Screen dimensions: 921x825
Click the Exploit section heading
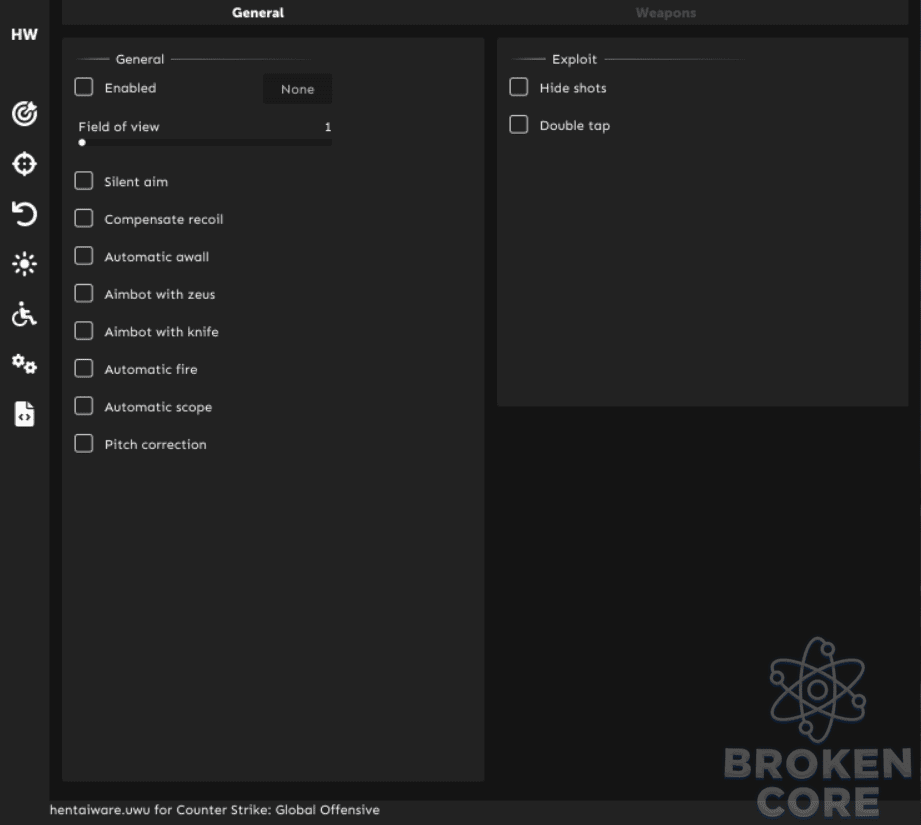pyautogui.click(x=574, y=59)
